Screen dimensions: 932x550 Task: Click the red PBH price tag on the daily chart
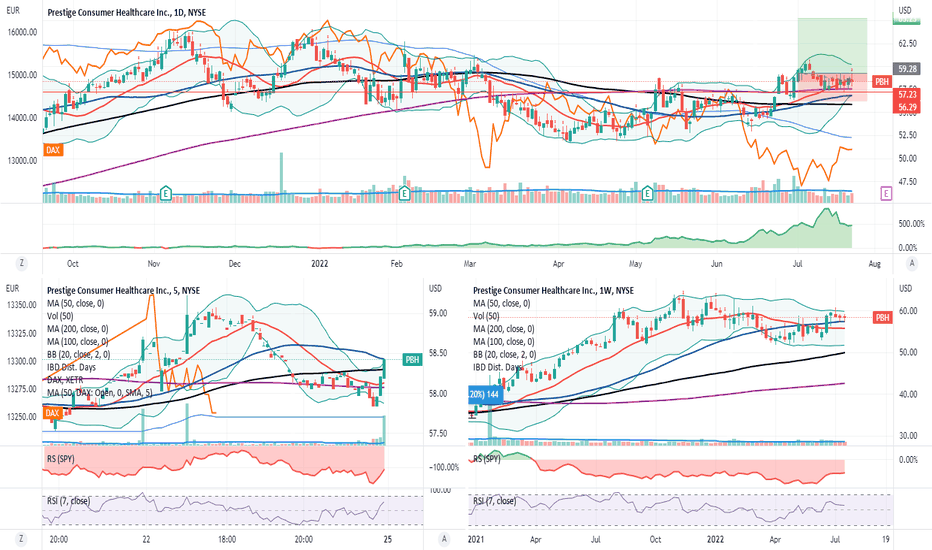[881, 81]
